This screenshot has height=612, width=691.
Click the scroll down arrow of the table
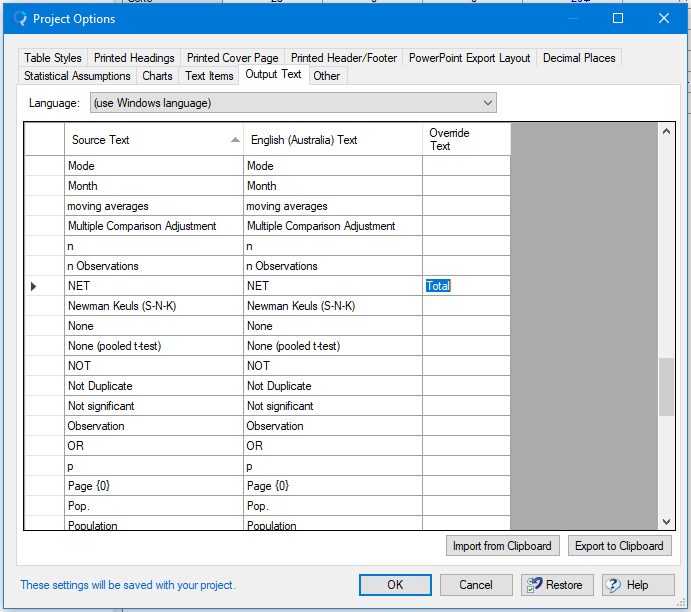pos(666,522)
